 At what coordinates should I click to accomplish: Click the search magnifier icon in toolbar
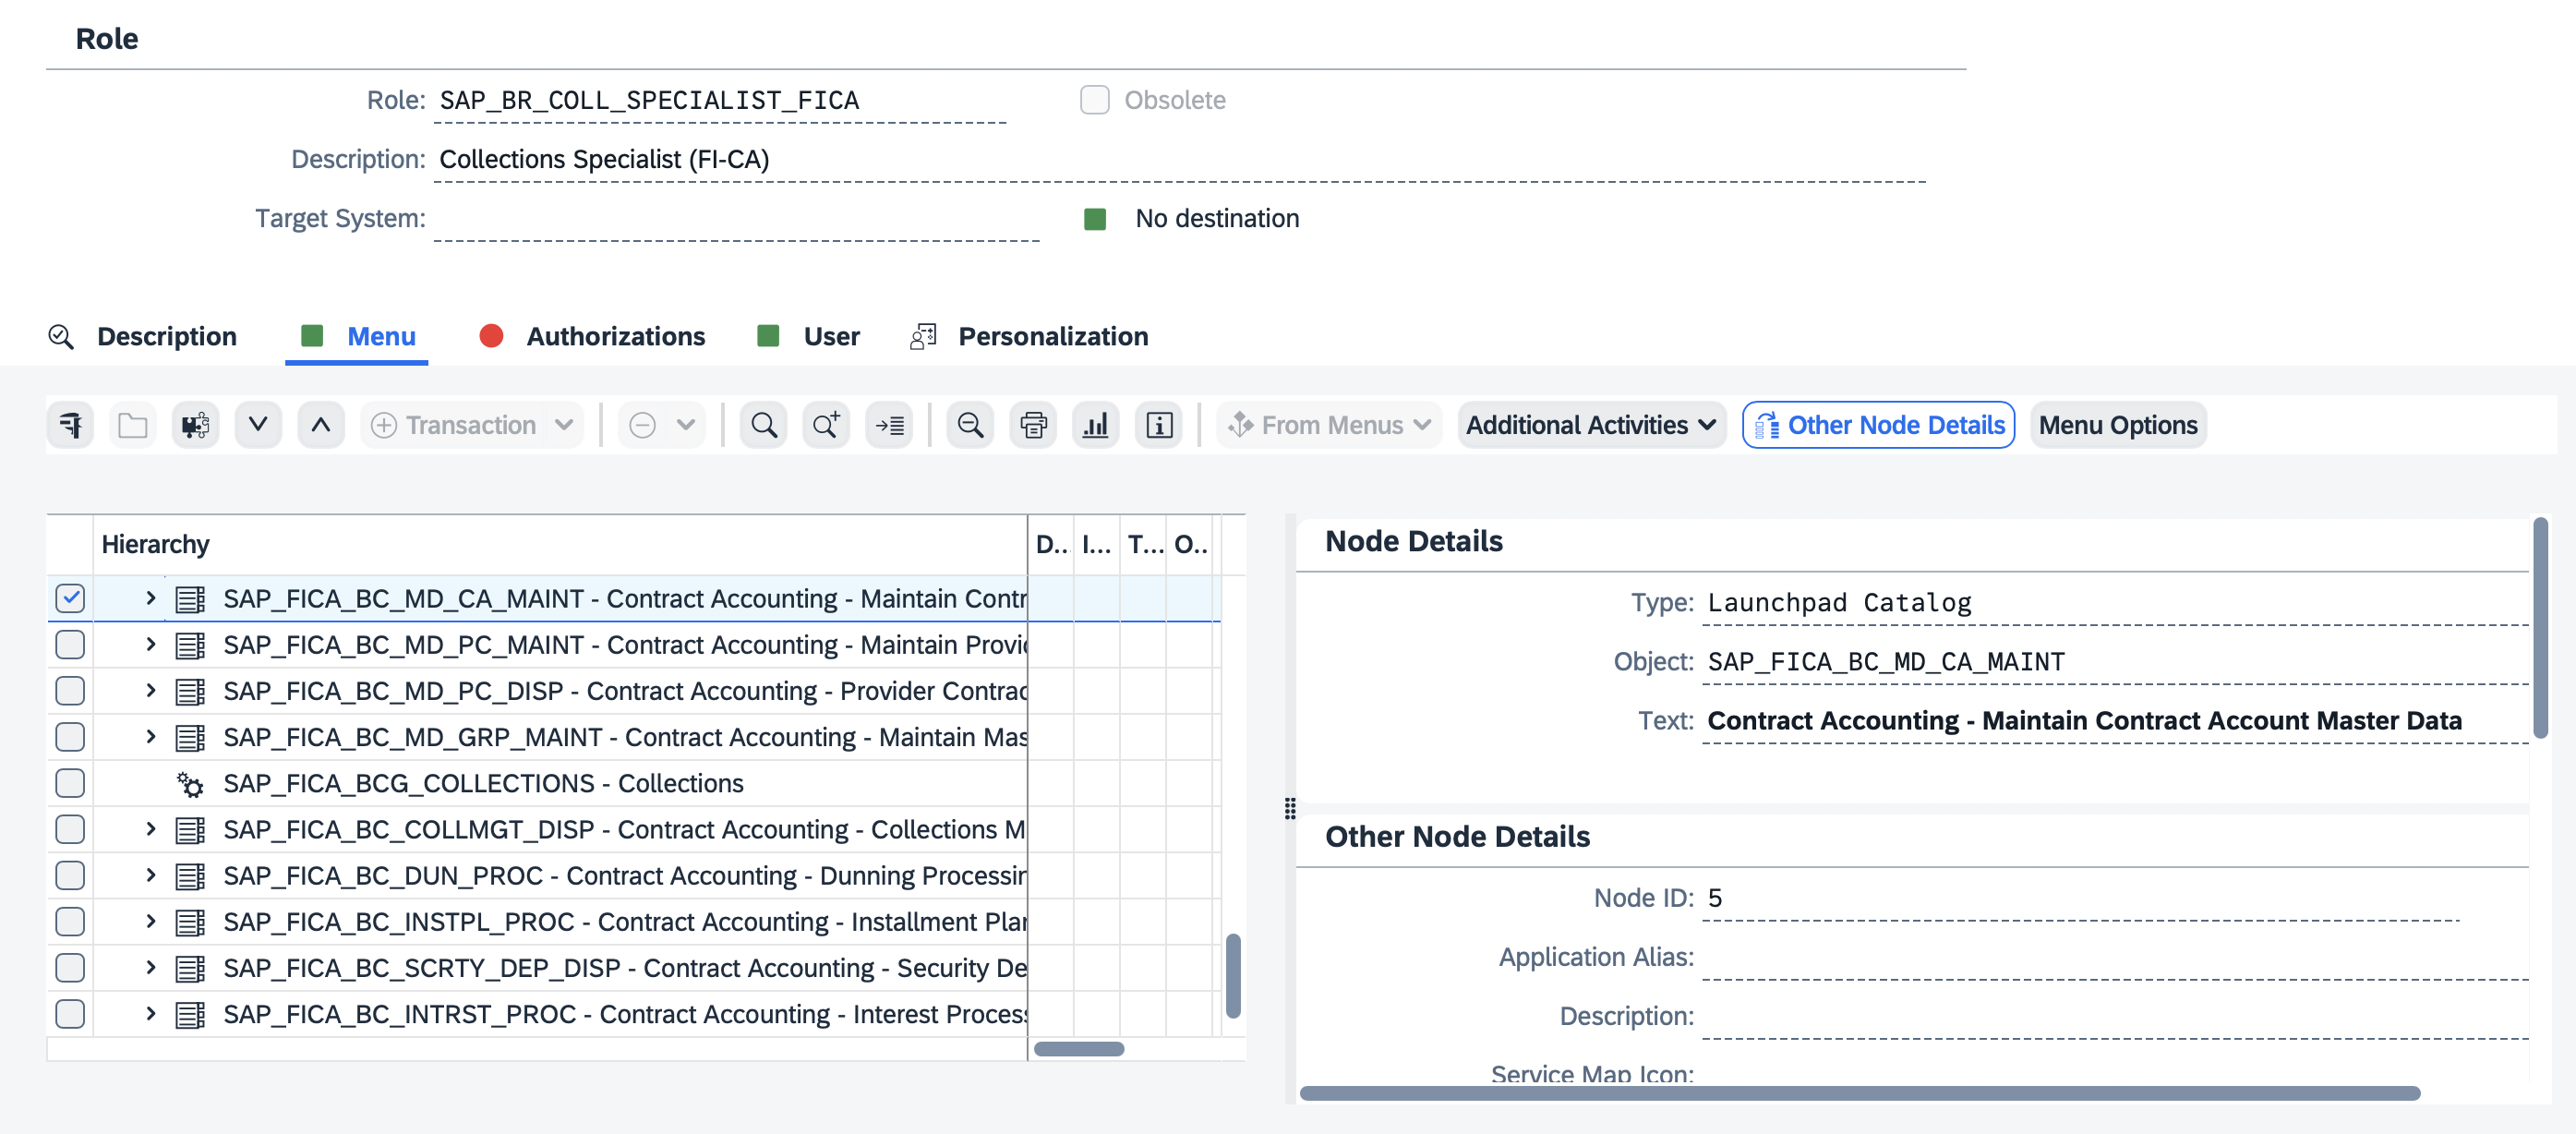pyautogui.click(x=764, y=425)
